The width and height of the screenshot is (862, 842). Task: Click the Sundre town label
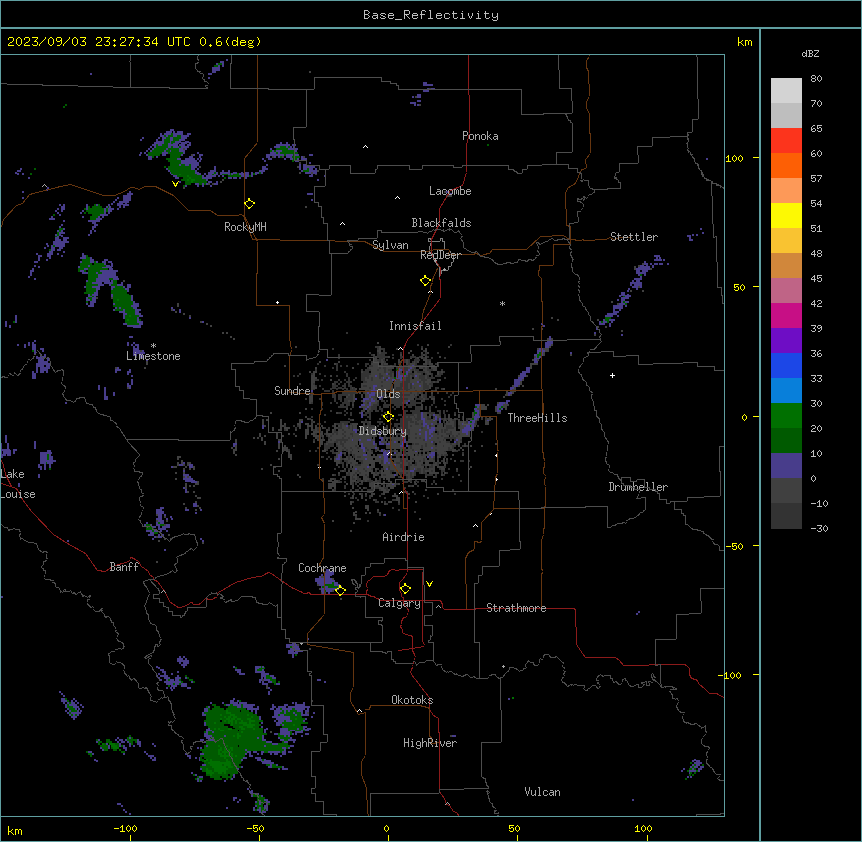coord(292,391)
